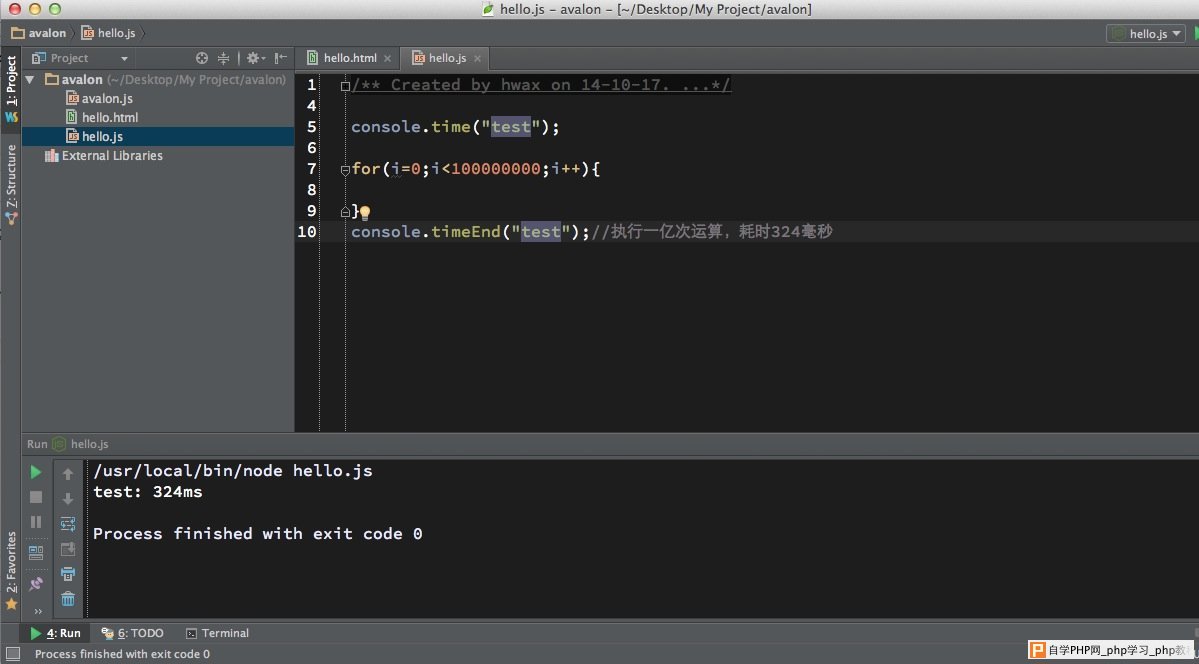Hide the Project tool window
Image resolution: width=1199 pixels, height=664 pixels.
click(x=281, y=58)
